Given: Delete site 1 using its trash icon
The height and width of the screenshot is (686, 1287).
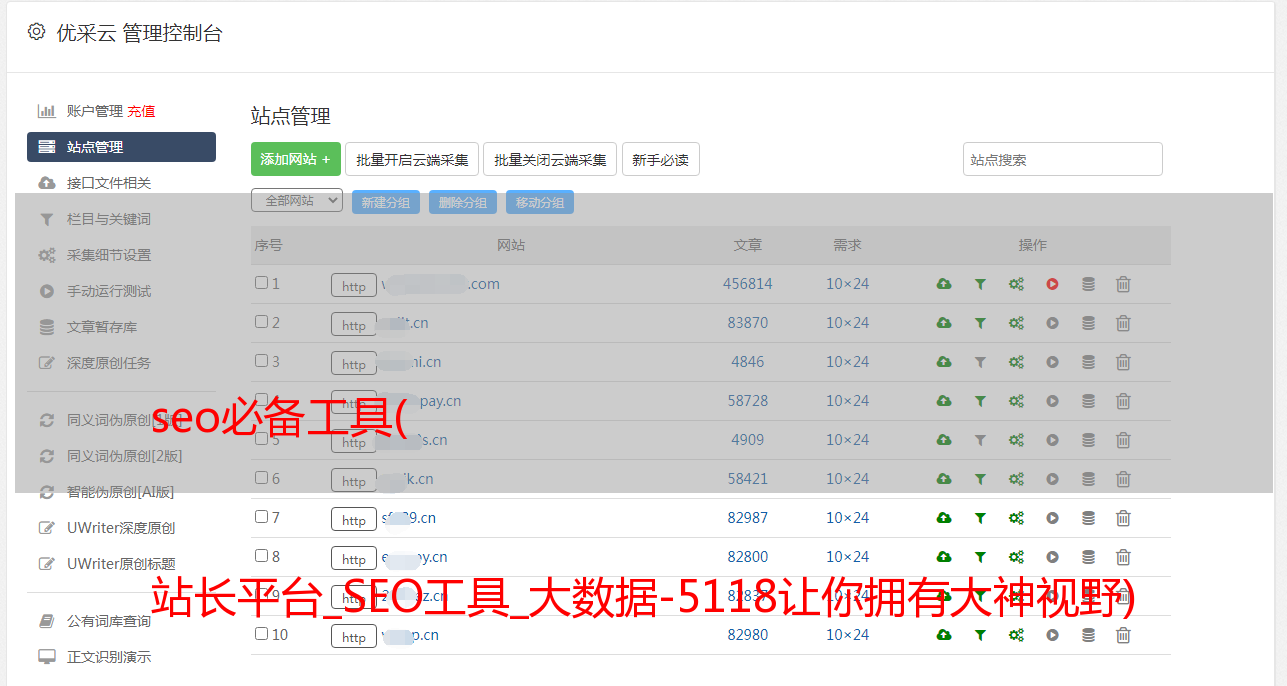Looking at the screenshot, I should pos(1123,284).
